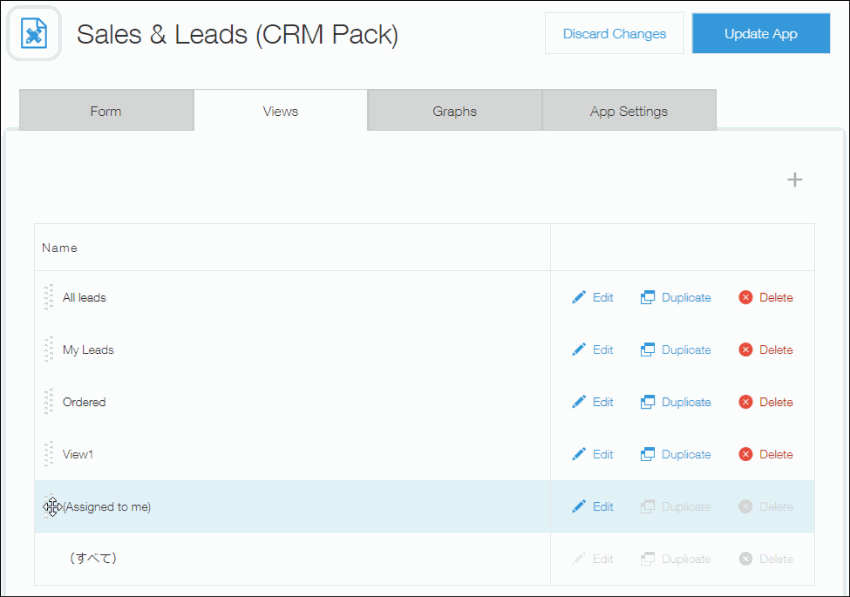Click the Duplicate icon next to My Leads
The image size is (850, 597).
(x=648, y=349)
